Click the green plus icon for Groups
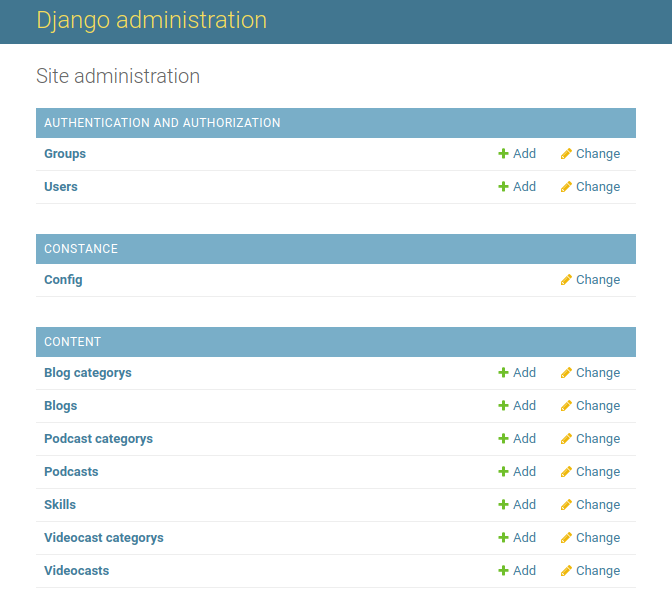672x601 pixels. tap(503, 153)
